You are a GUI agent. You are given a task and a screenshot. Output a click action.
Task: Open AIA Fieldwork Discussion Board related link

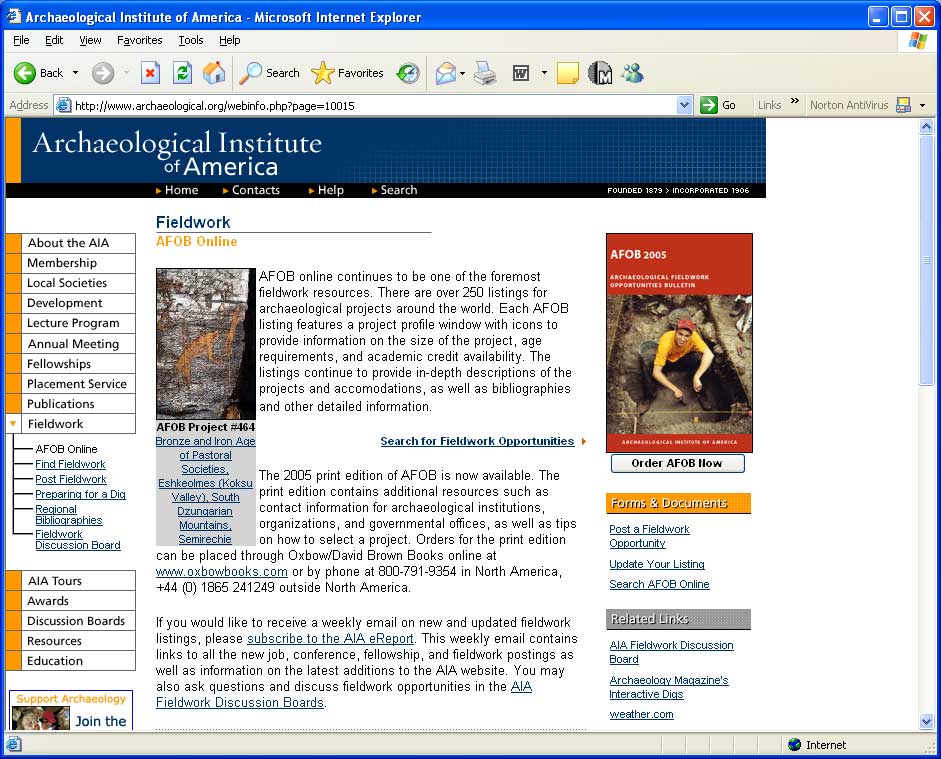tap(671, 652)
